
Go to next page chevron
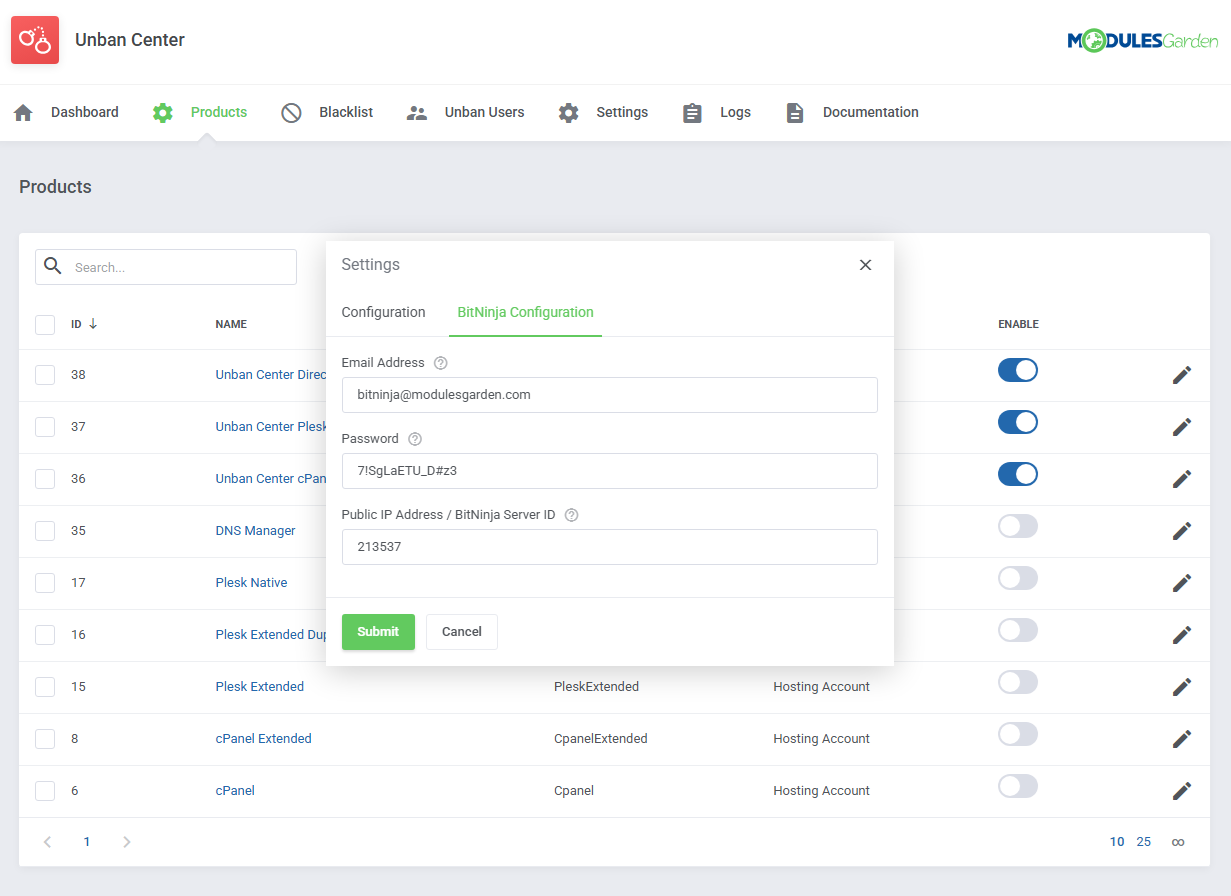[x=126, y=842]
